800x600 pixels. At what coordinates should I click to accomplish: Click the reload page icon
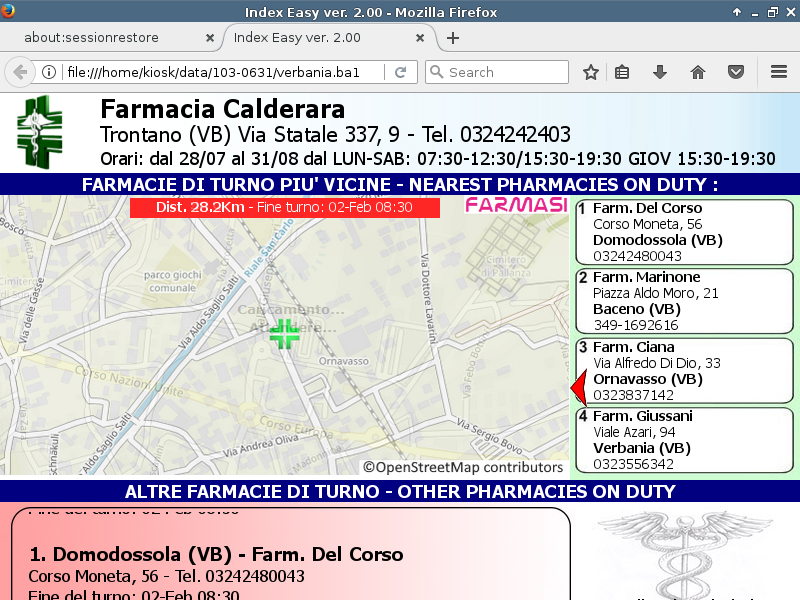pyautogui.click(x=400, y=72)
